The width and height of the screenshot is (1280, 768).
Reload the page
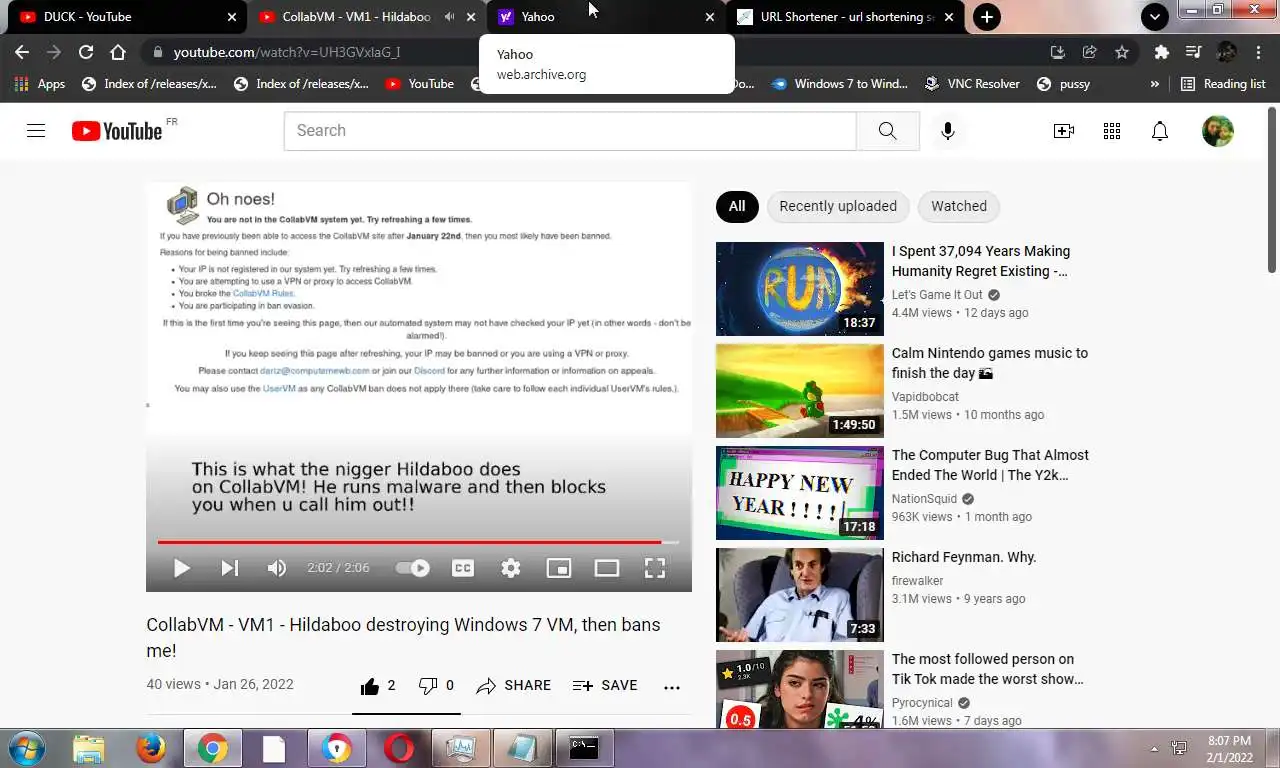click(86, 52)
